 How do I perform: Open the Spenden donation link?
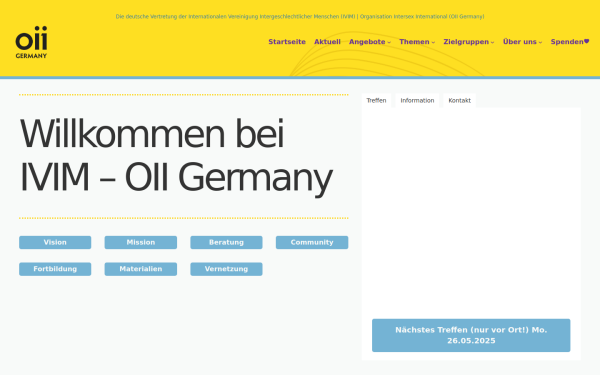[x=567, y=42]
